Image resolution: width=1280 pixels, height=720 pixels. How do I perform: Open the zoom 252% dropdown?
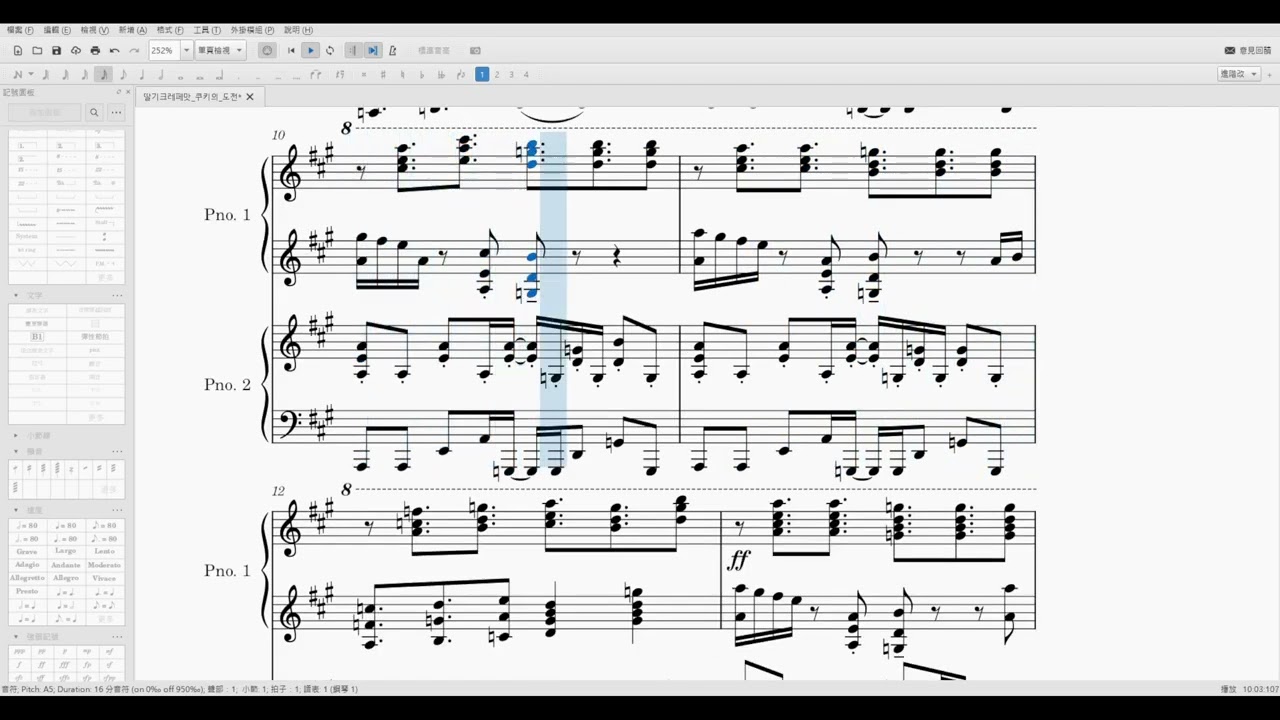click(186, 50)
